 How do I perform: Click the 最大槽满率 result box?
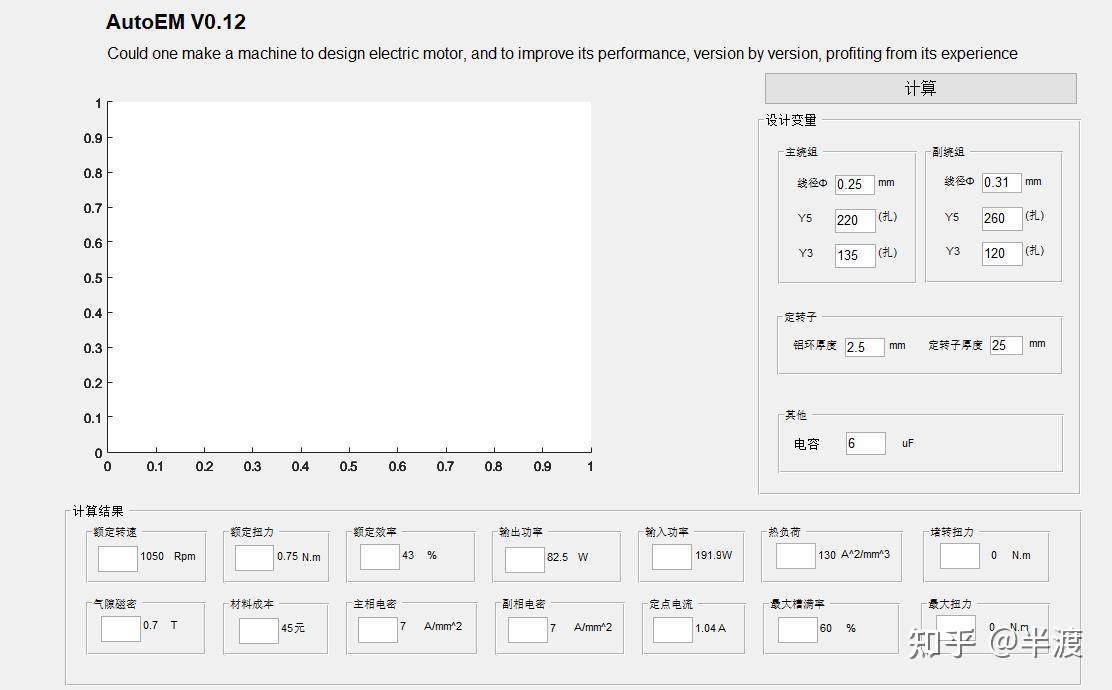click(798, 630)
